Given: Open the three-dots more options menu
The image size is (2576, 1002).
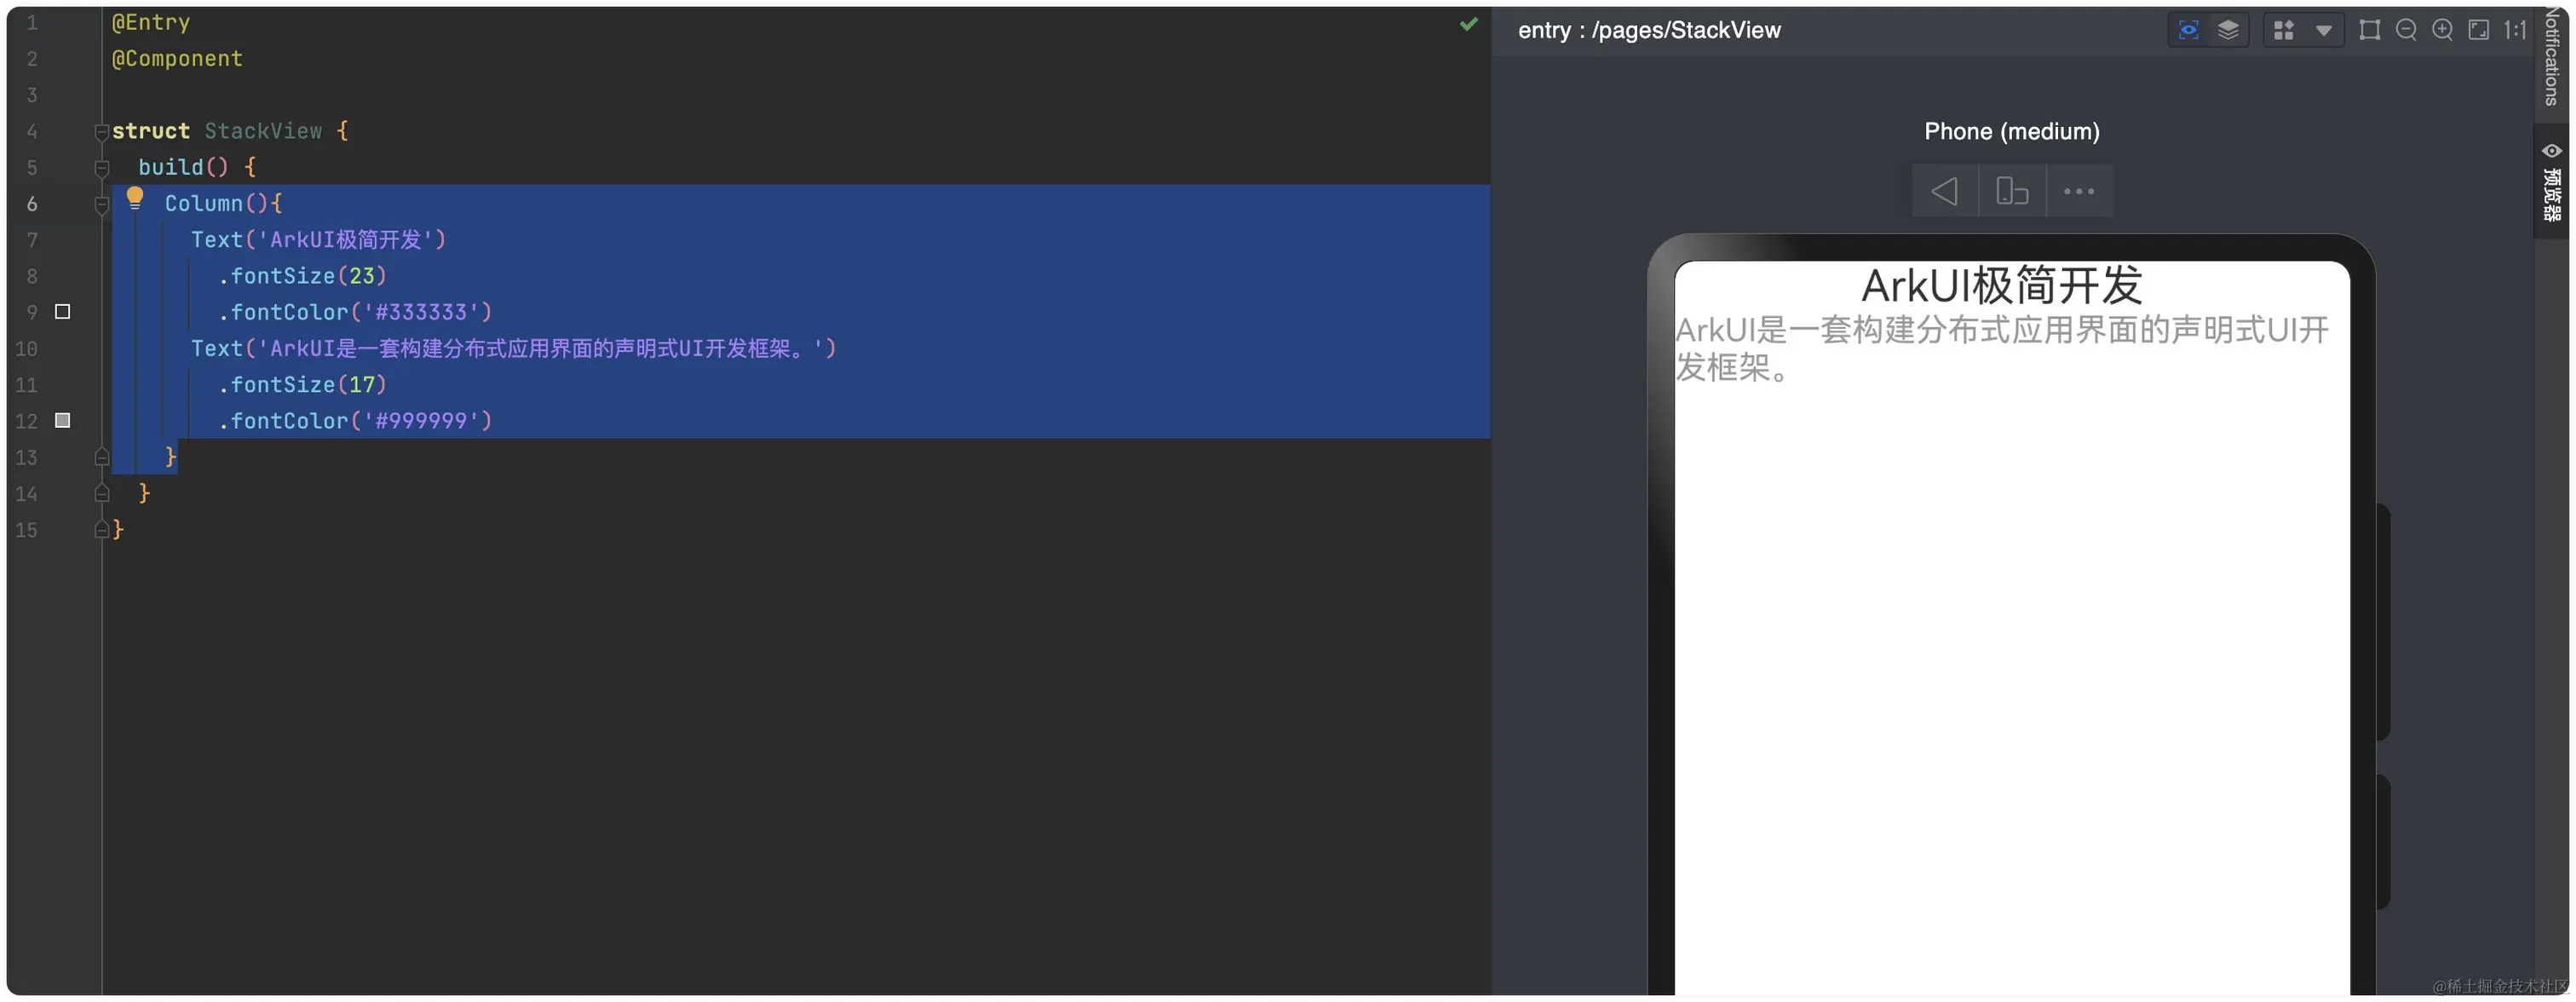Looking at the screenshot, I should pyautogui.click(x=2079, y=191).
